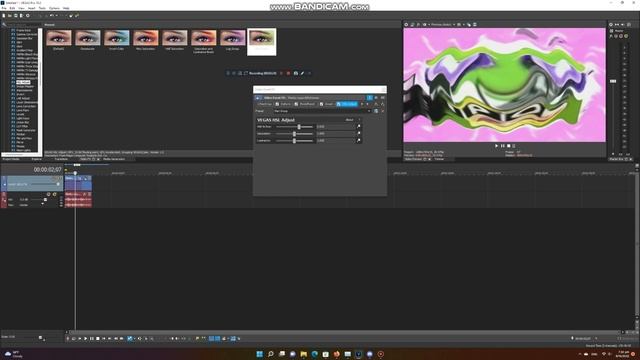
Task: Toggle the HSL Adjust effect checkbox in chain
Action: 339,104
